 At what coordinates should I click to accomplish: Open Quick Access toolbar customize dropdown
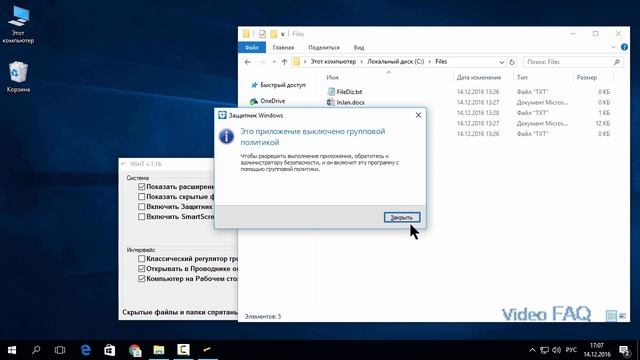282,34
